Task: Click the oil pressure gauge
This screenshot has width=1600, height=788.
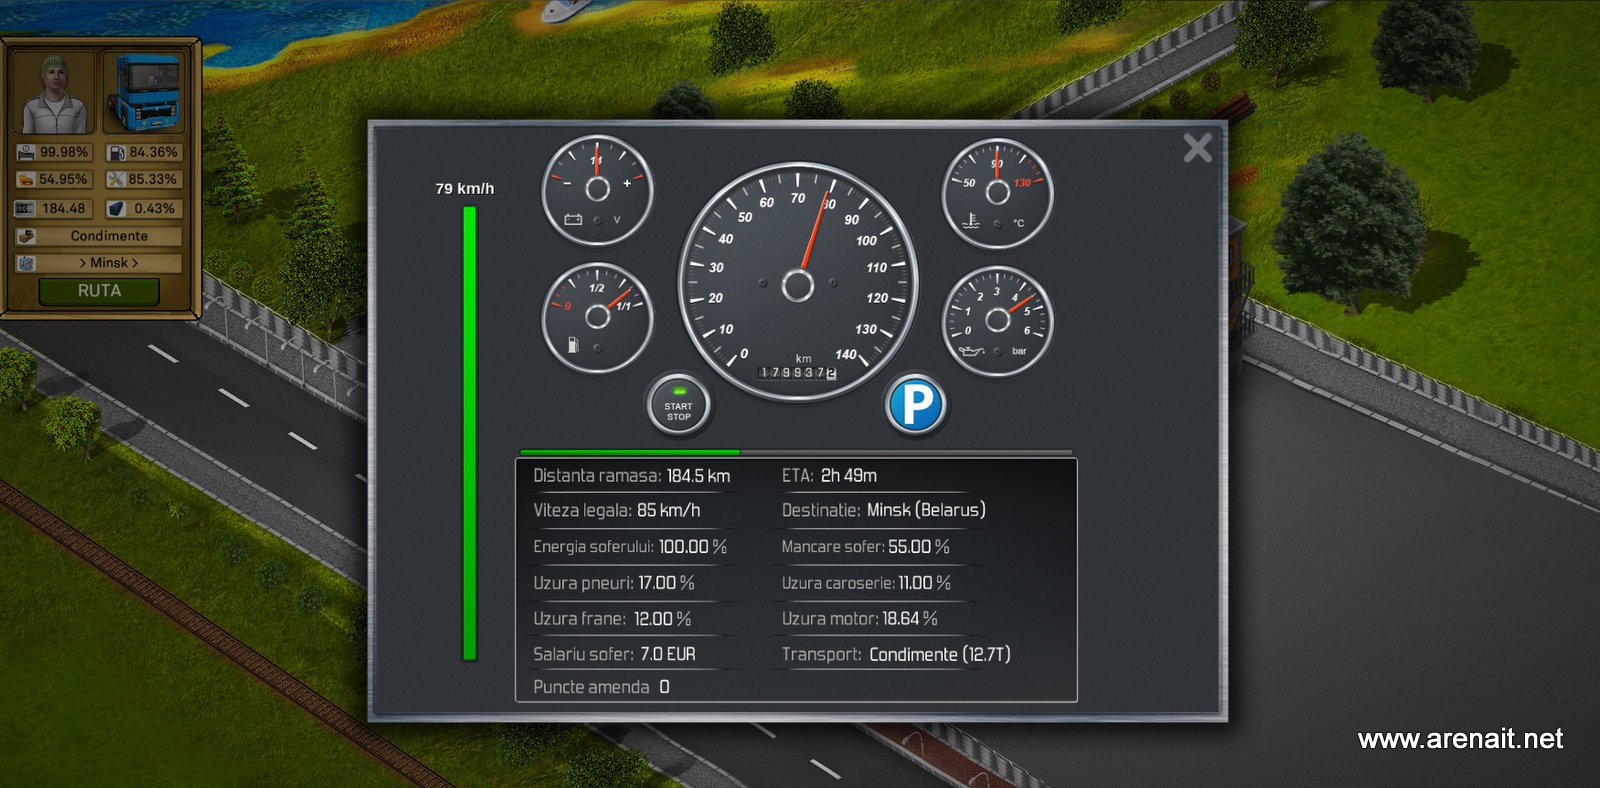Action: click(997, 320)
